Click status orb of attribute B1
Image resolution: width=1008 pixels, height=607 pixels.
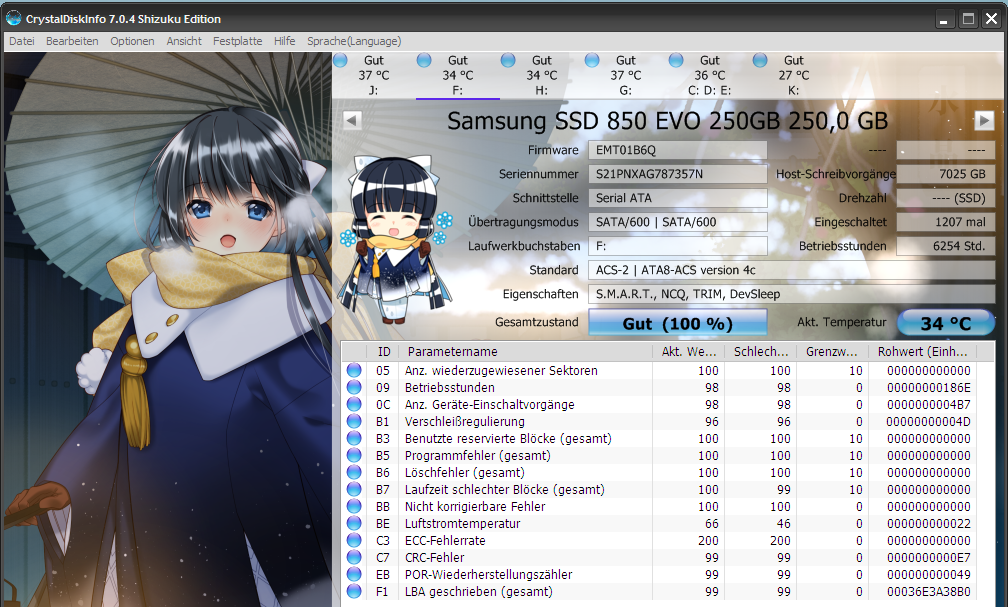354,421
